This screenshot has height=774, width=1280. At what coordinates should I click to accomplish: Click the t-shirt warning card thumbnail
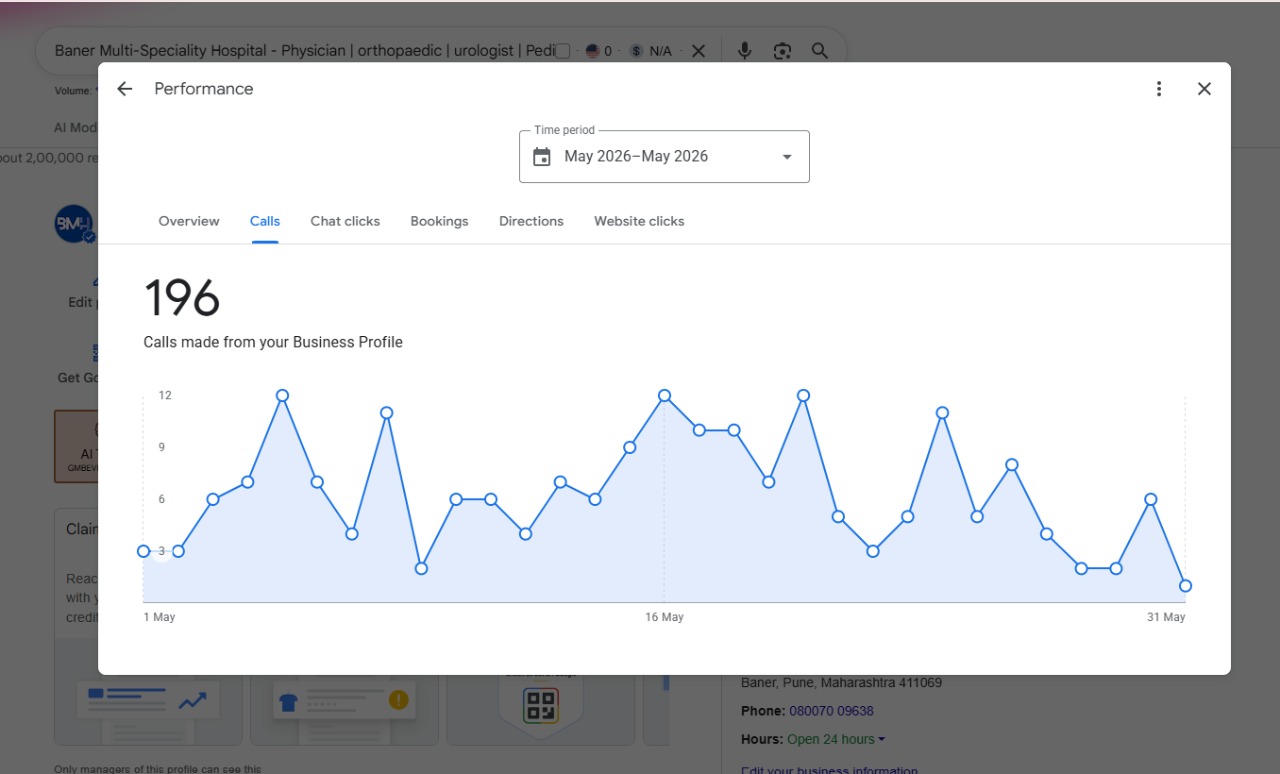[344, 700]
